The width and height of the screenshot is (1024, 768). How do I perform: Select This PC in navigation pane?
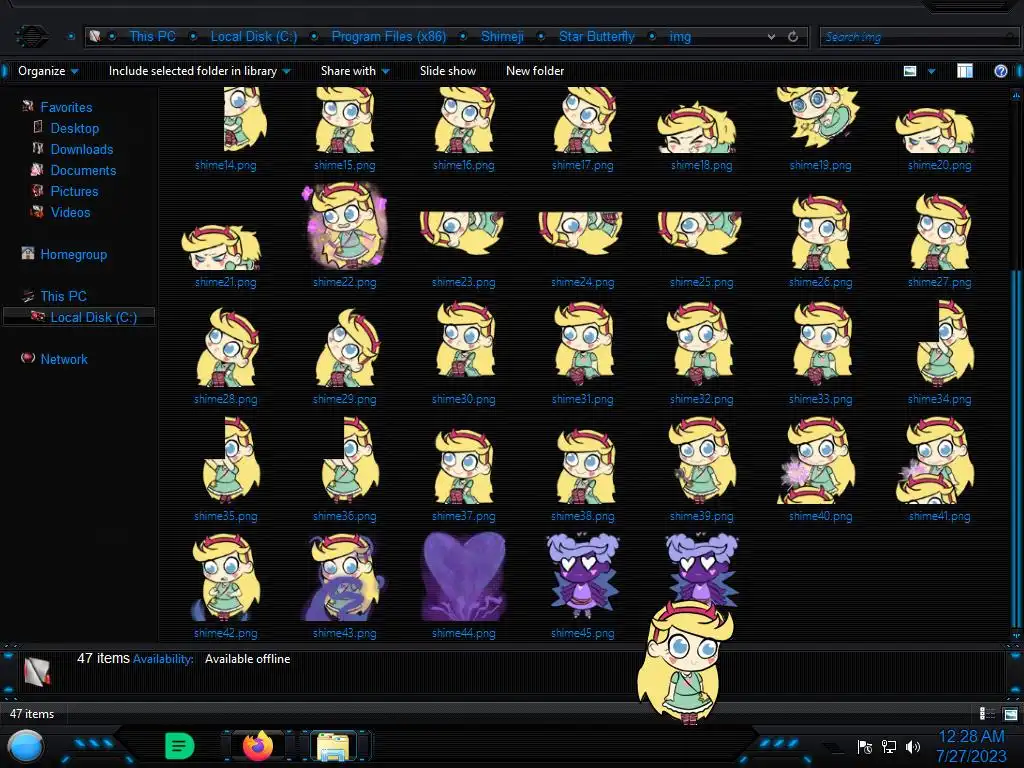(63, 296)
